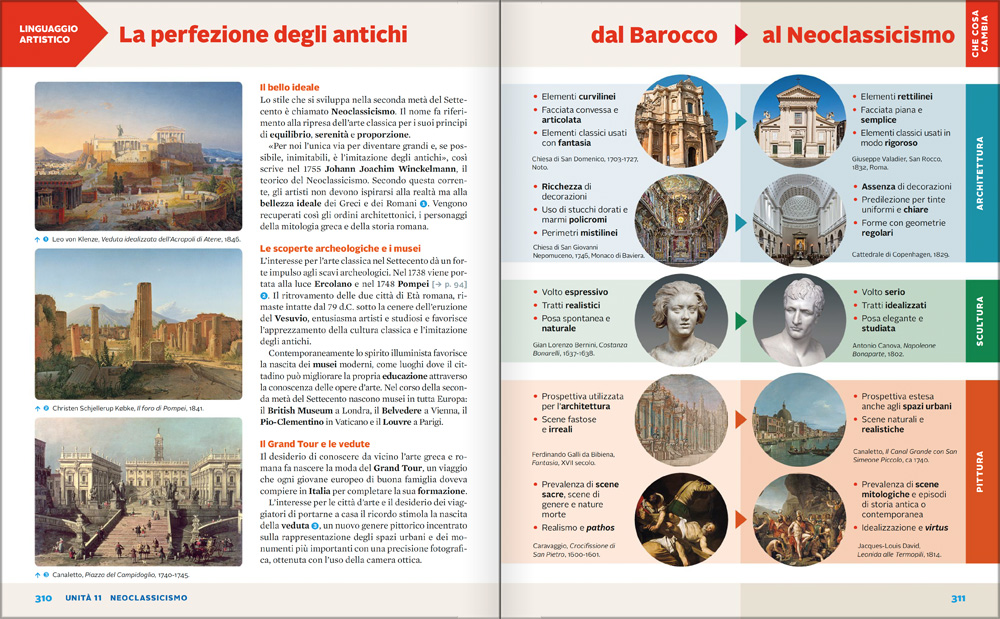The width and height of the screenshot is (1000, 619).
Task: Click the number 2 marker in the Købke caption
Action: coord(46,408)
